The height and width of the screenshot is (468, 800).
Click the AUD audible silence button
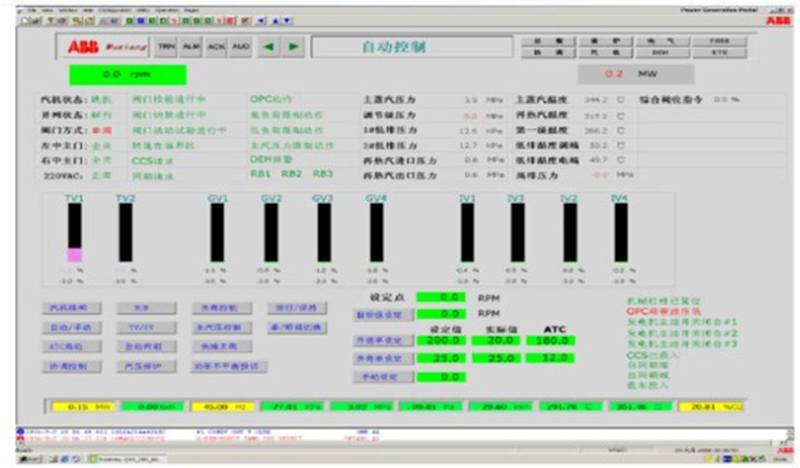[241, 47]
